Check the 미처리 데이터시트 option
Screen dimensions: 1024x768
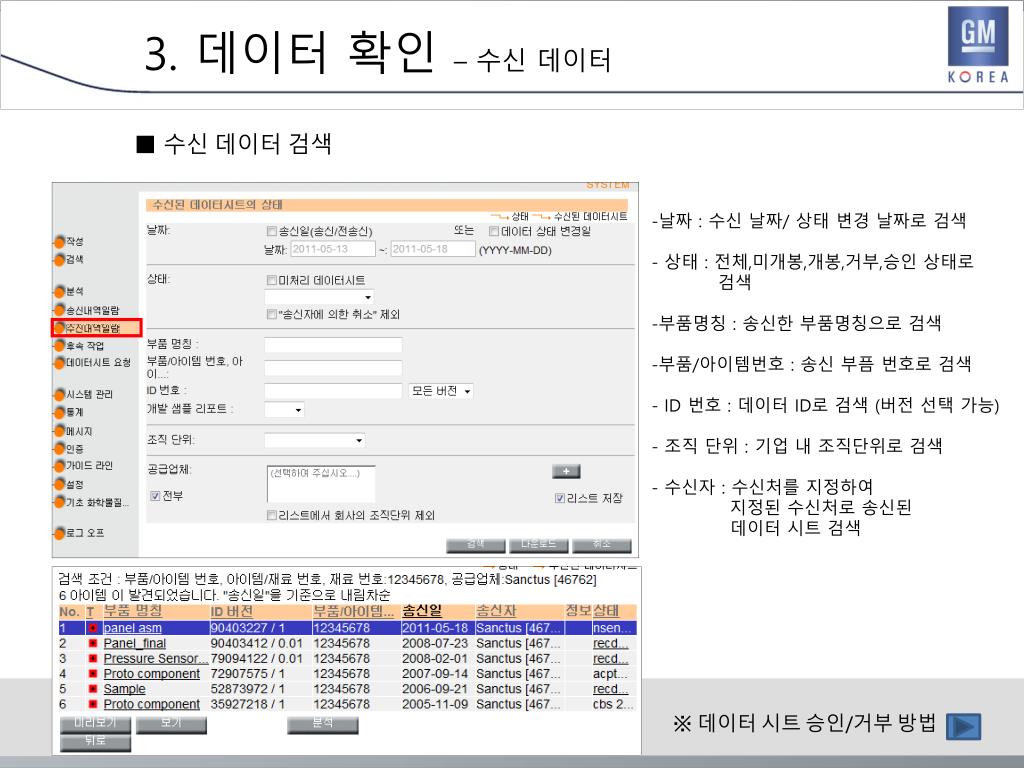[x=272, y=280]
